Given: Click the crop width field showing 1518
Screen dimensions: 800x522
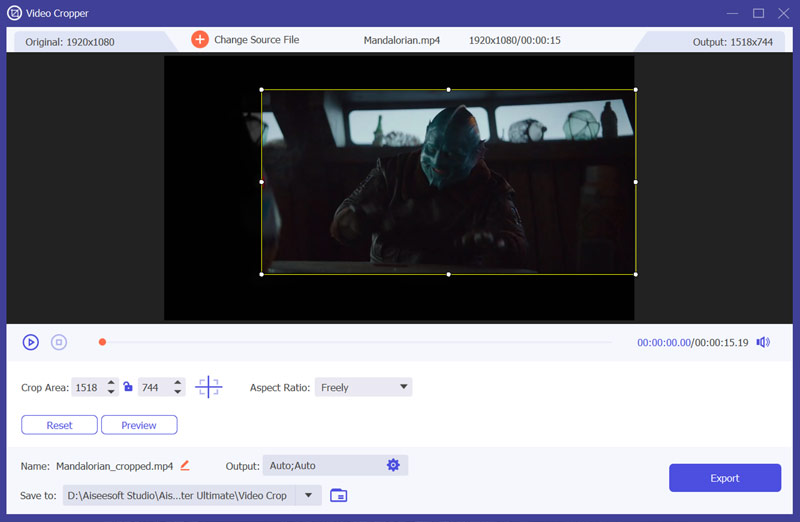Looking at the screenshot, I should (x=88, y=387).
